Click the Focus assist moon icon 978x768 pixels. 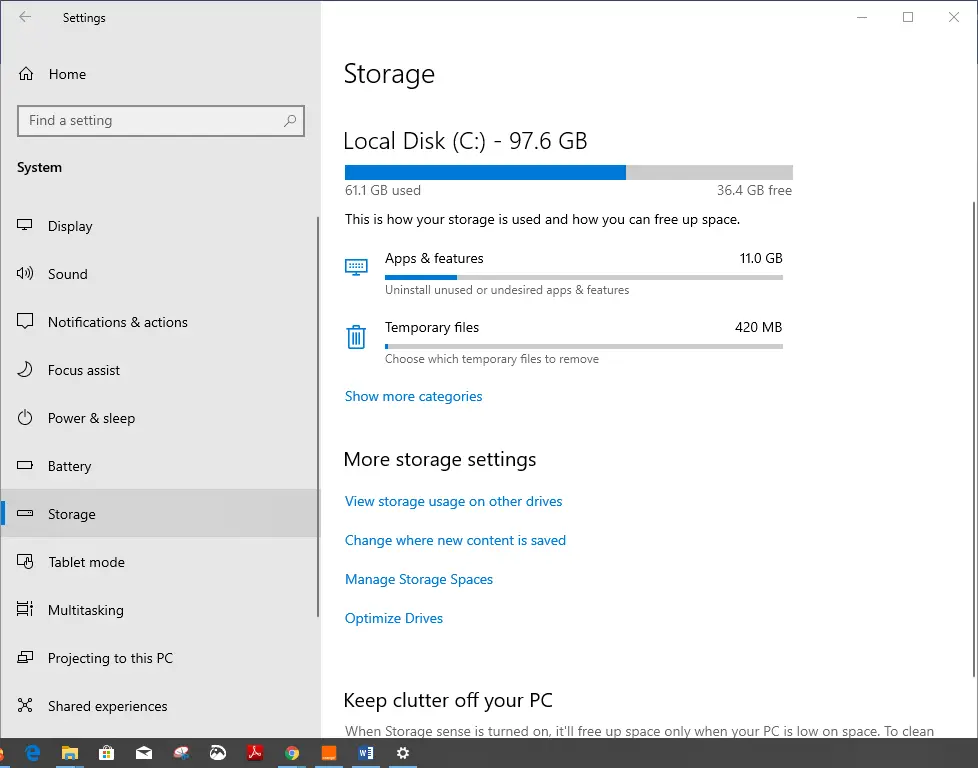[x=25, y=369]
